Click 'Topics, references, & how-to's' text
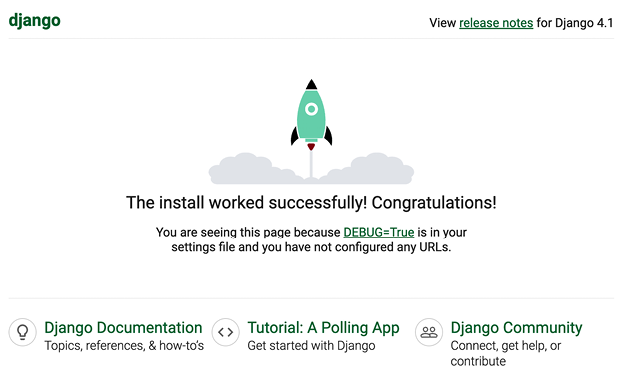This screenshot has height=374, width=625. point(124,345)
